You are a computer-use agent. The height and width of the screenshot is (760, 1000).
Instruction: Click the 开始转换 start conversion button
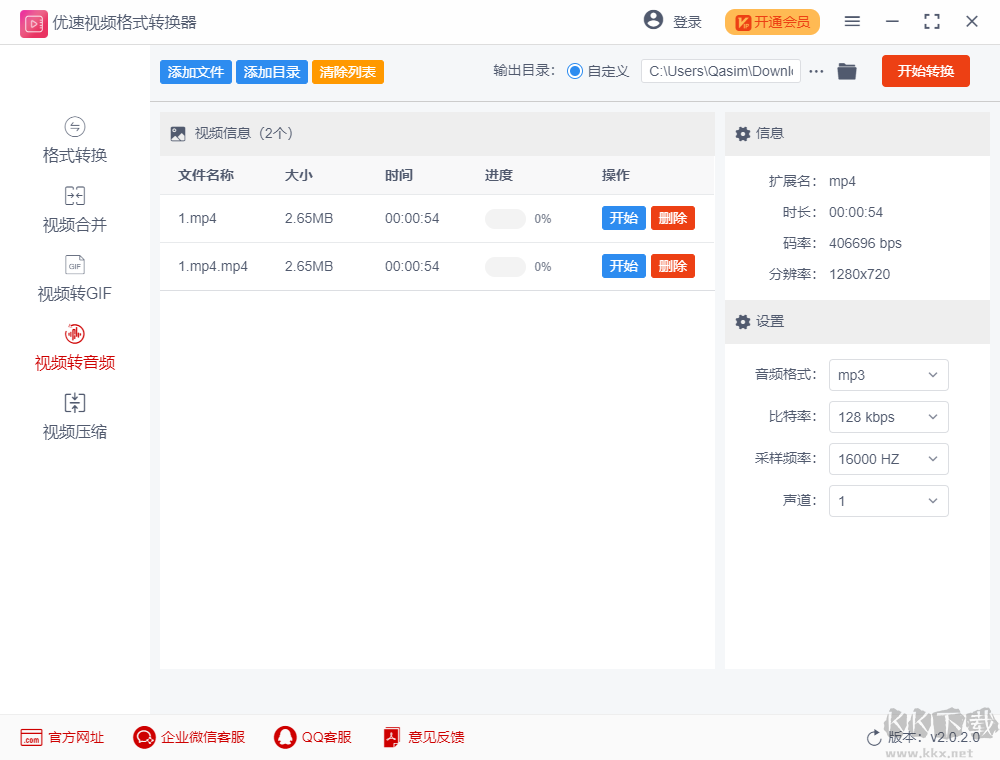[x=925, y=71]
